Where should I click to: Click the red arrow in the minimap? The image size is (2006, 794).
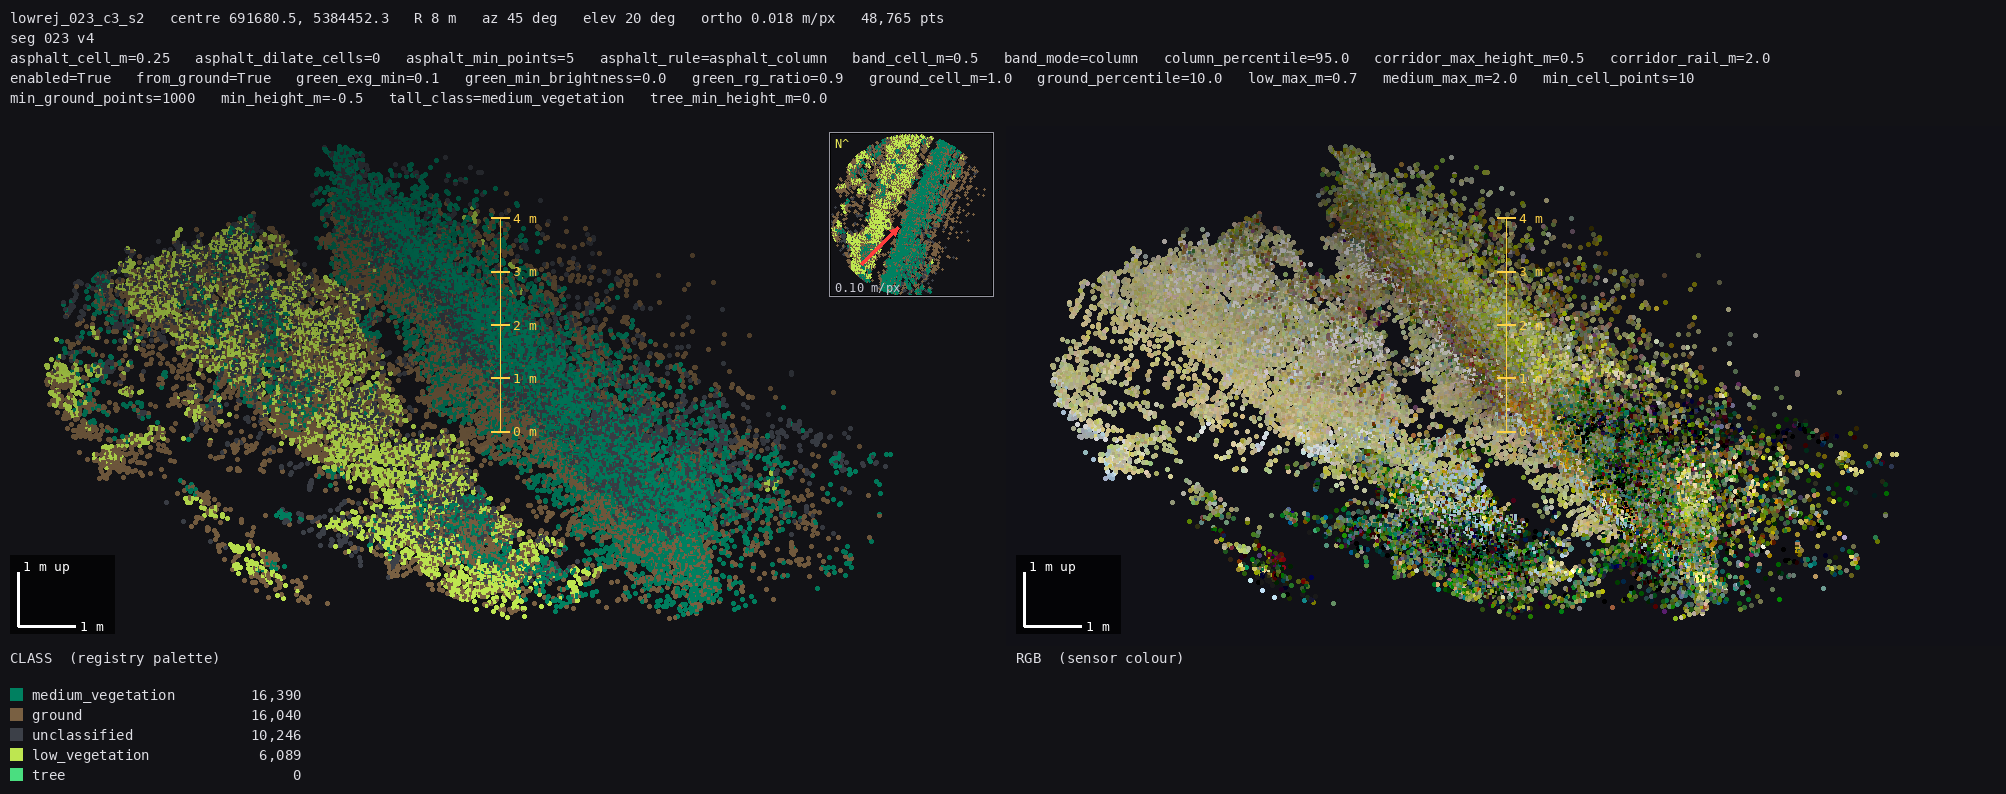880,245
